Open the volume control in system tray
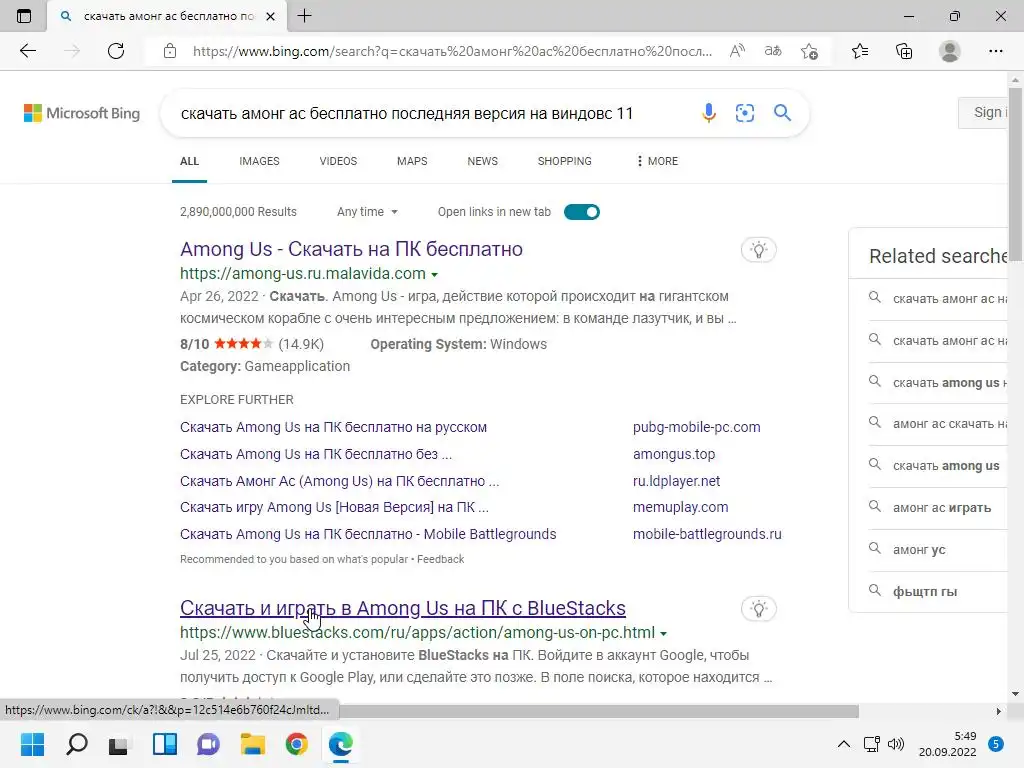 coord(896,744)
